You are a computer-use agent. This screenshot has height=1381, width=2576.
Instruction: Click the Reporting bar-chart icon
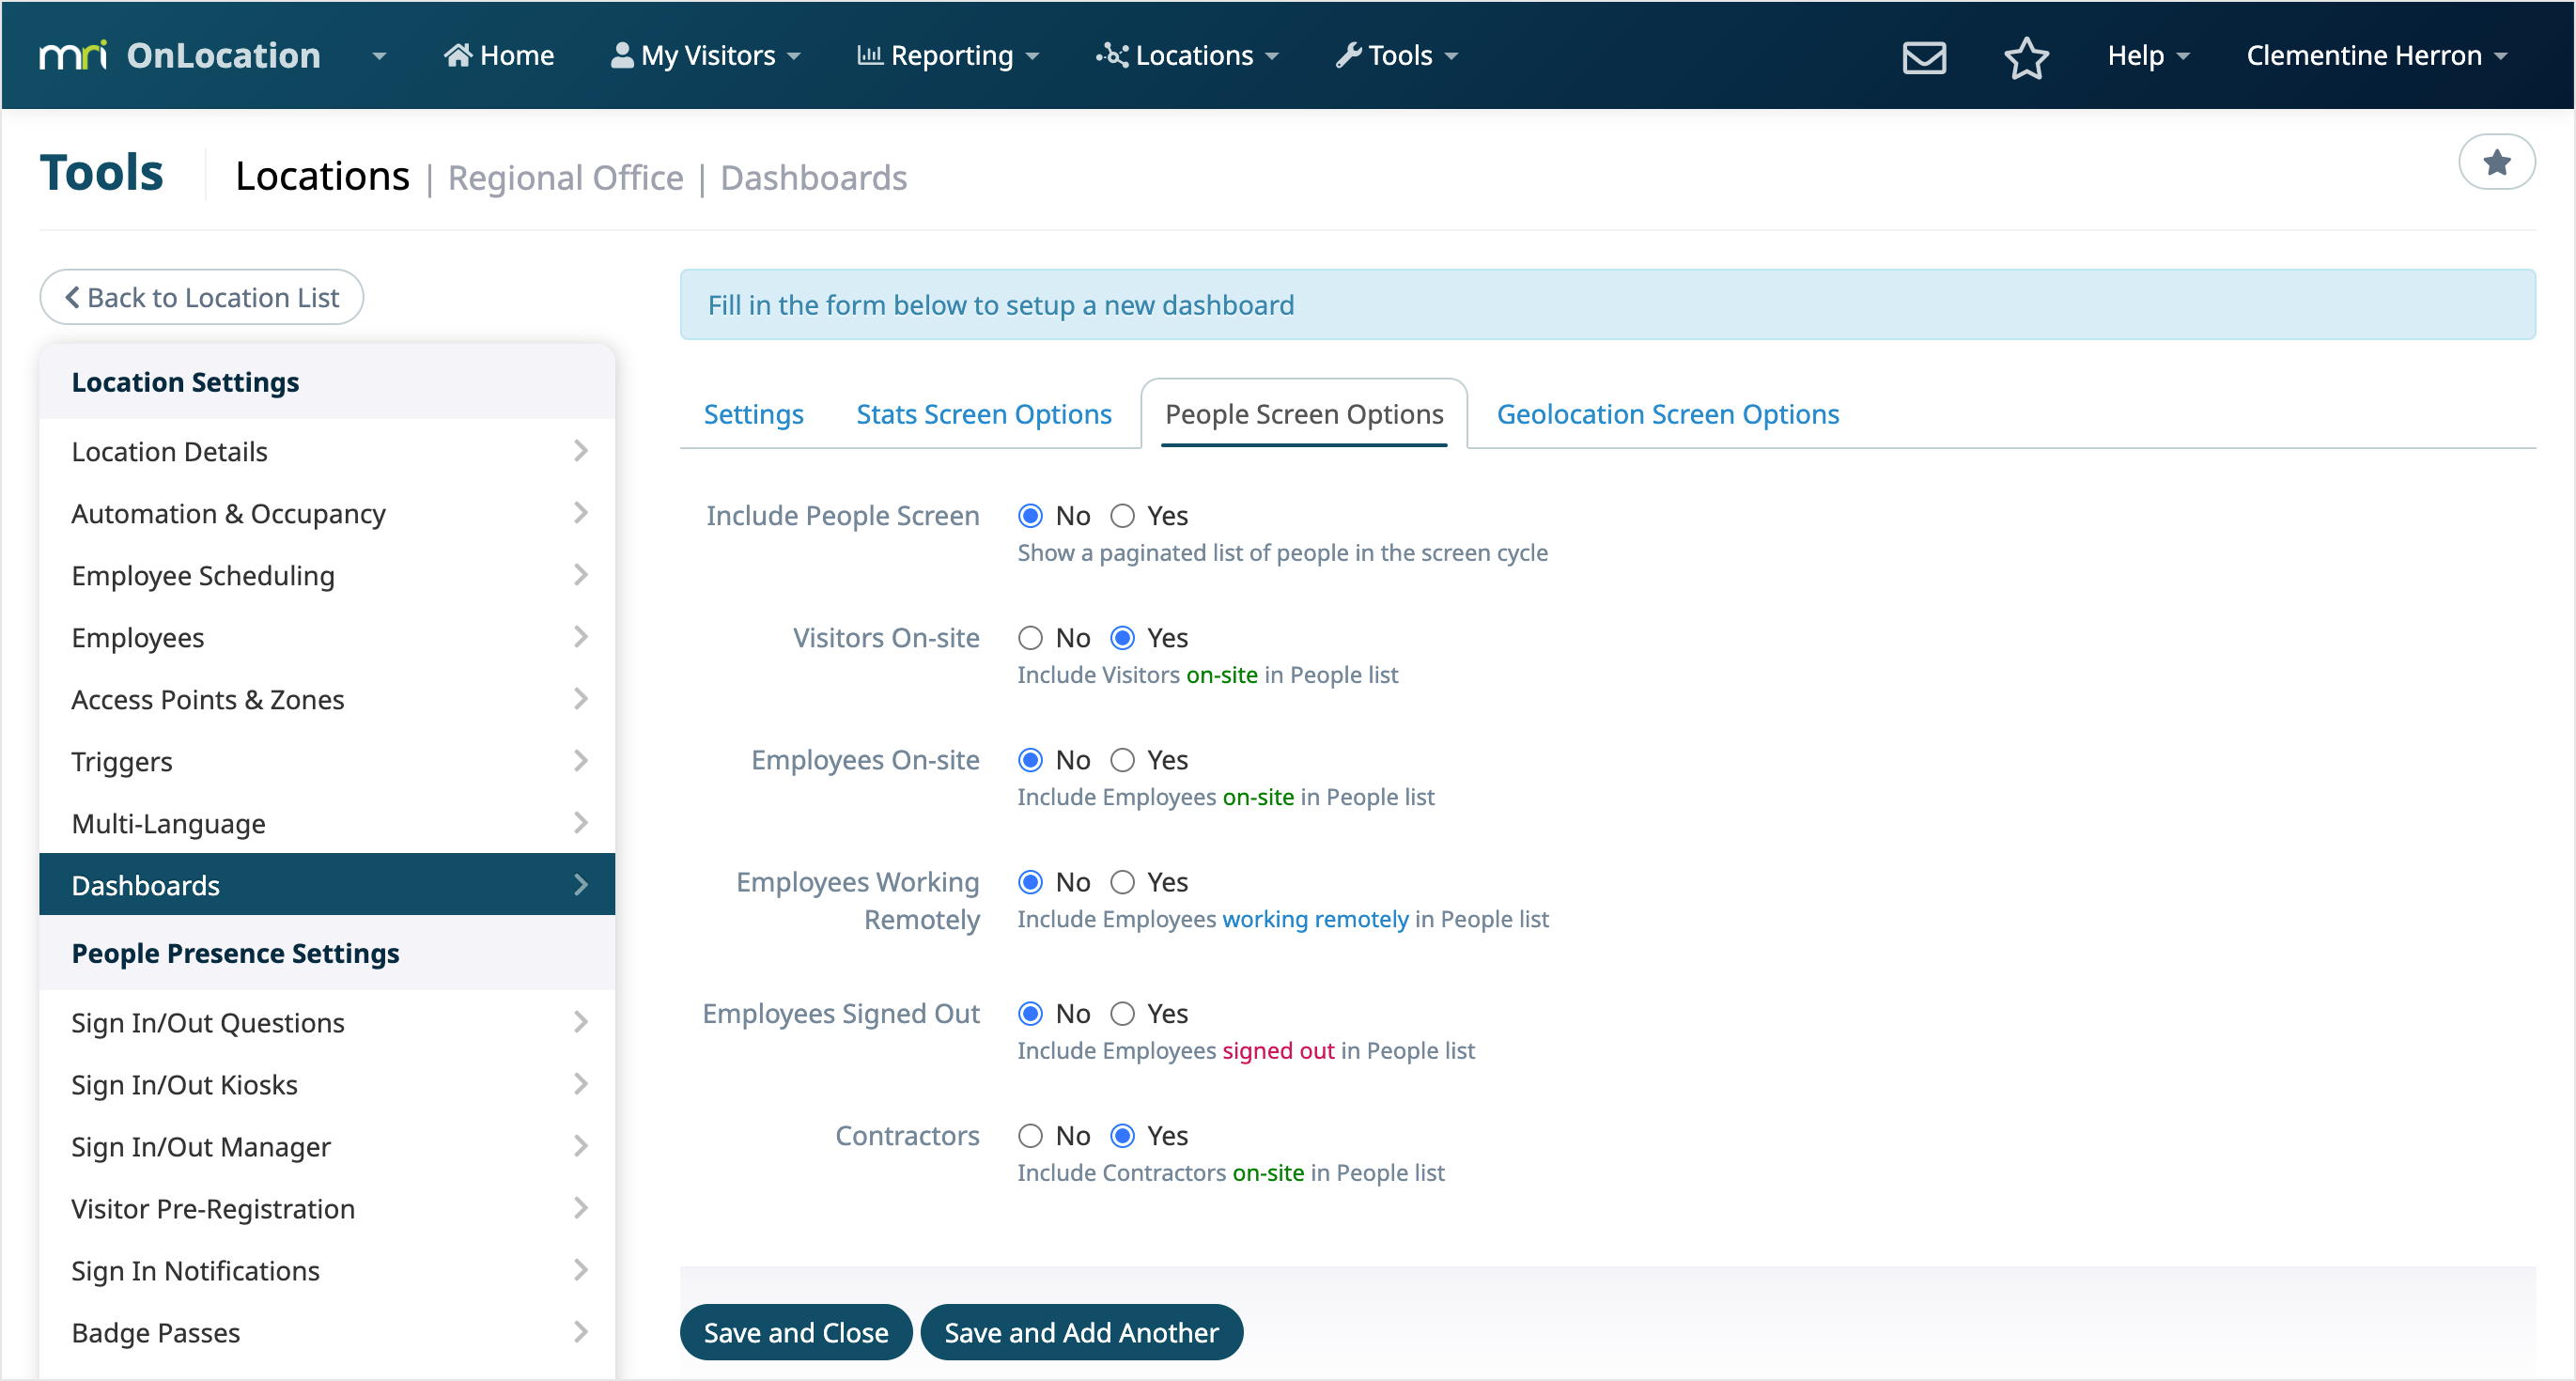pyautogui.click(x=869, y=55)
